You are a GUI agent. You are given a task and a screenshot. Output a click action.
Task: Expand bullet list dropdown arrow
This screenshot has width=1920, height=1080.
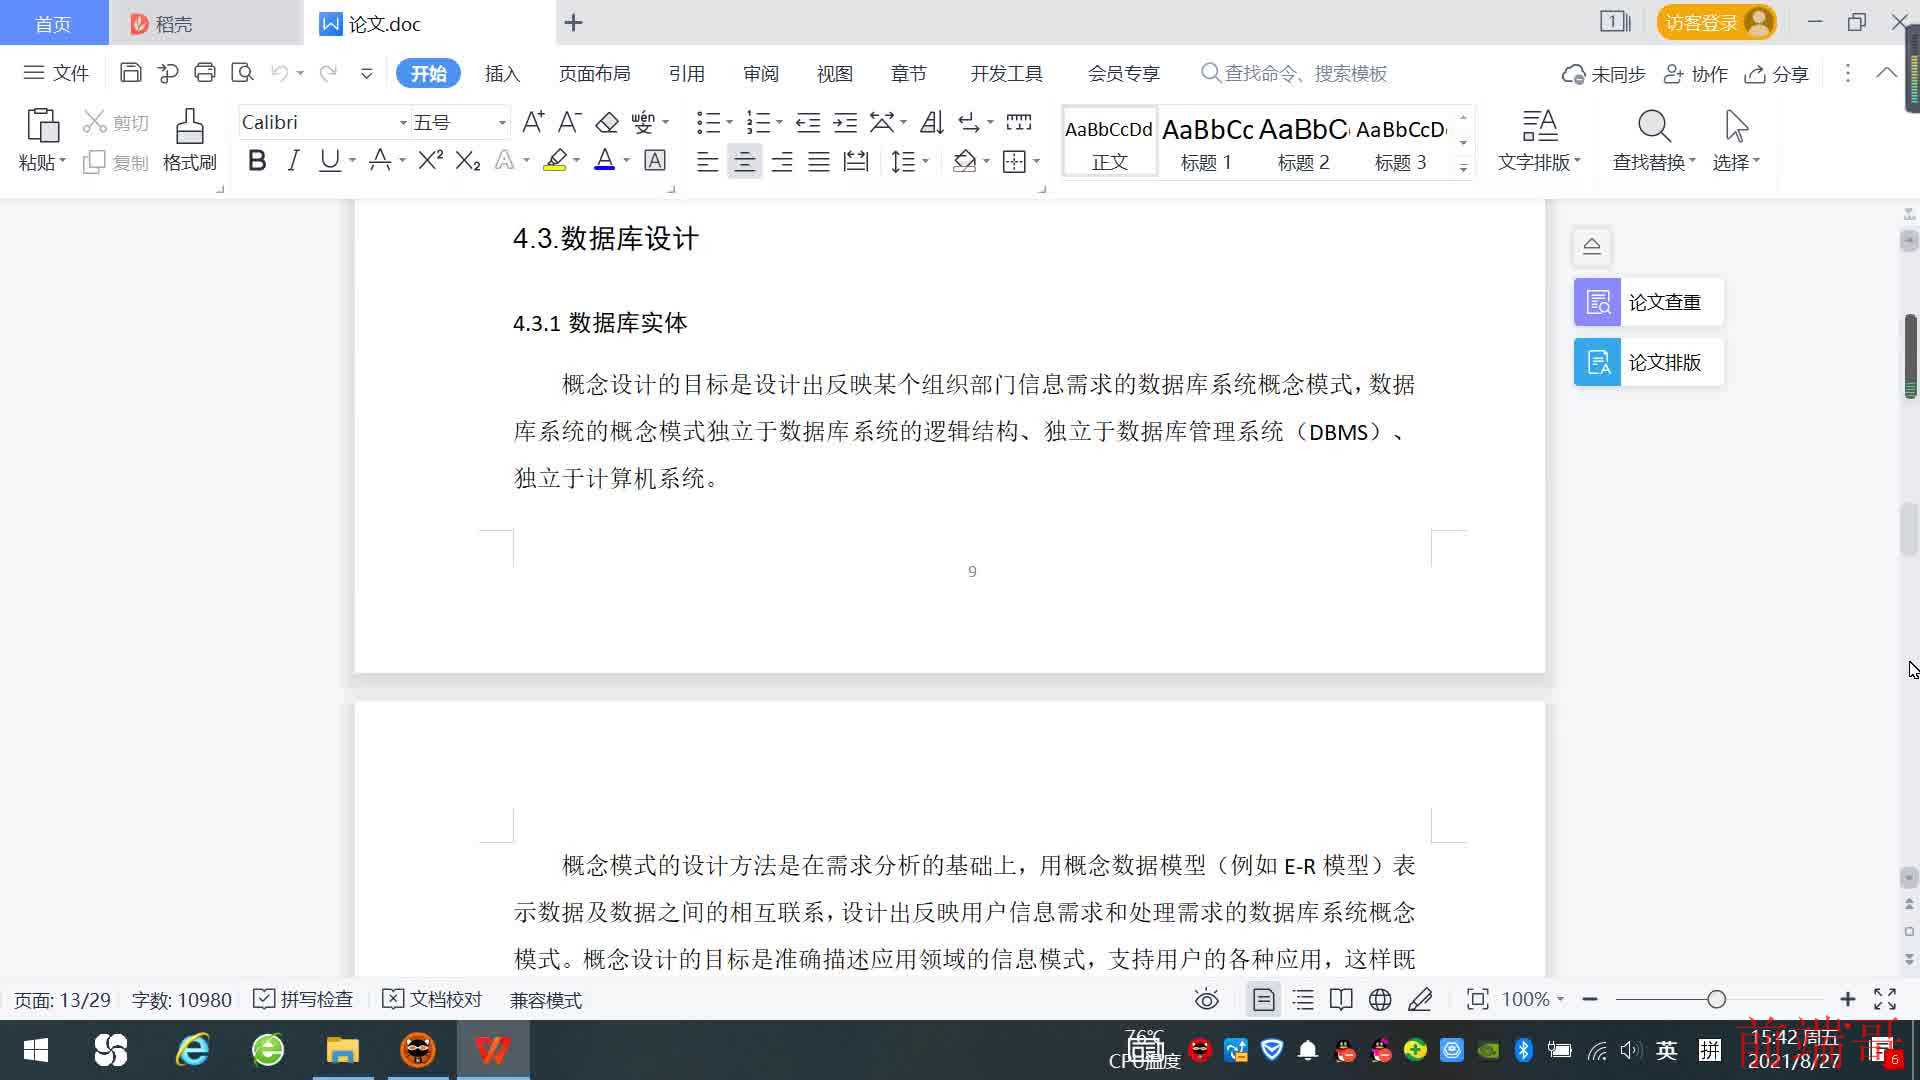[x=729, y=123]
